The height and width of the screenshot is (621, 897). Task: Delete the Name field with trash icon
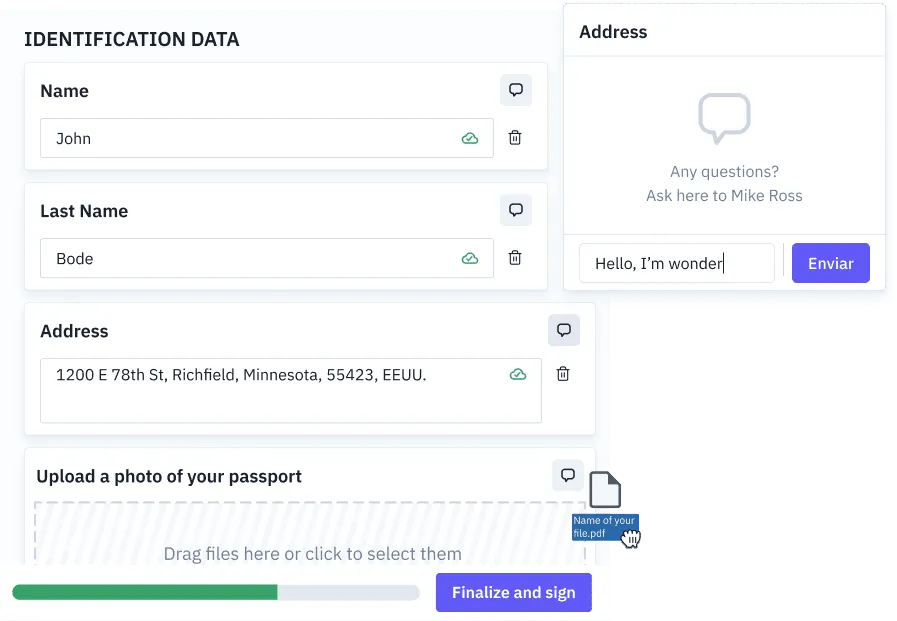coord(515,138)
